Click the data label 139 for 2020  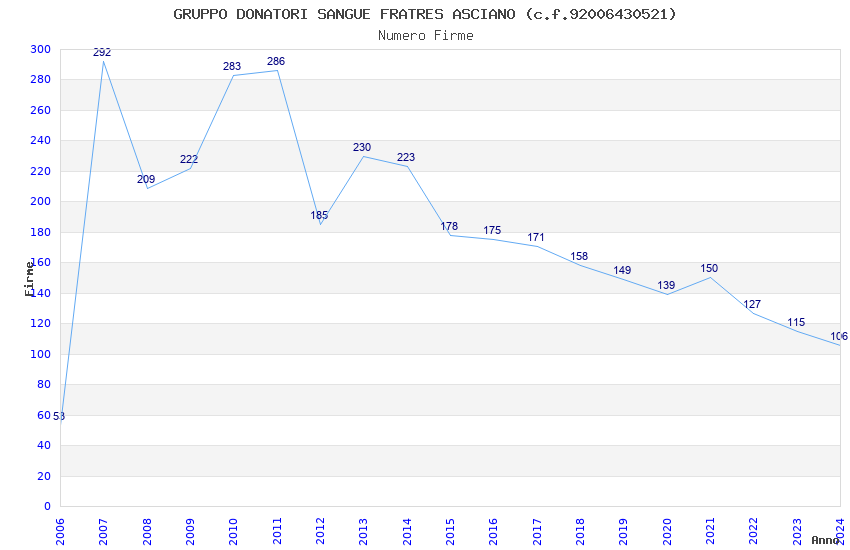point(666,286)
